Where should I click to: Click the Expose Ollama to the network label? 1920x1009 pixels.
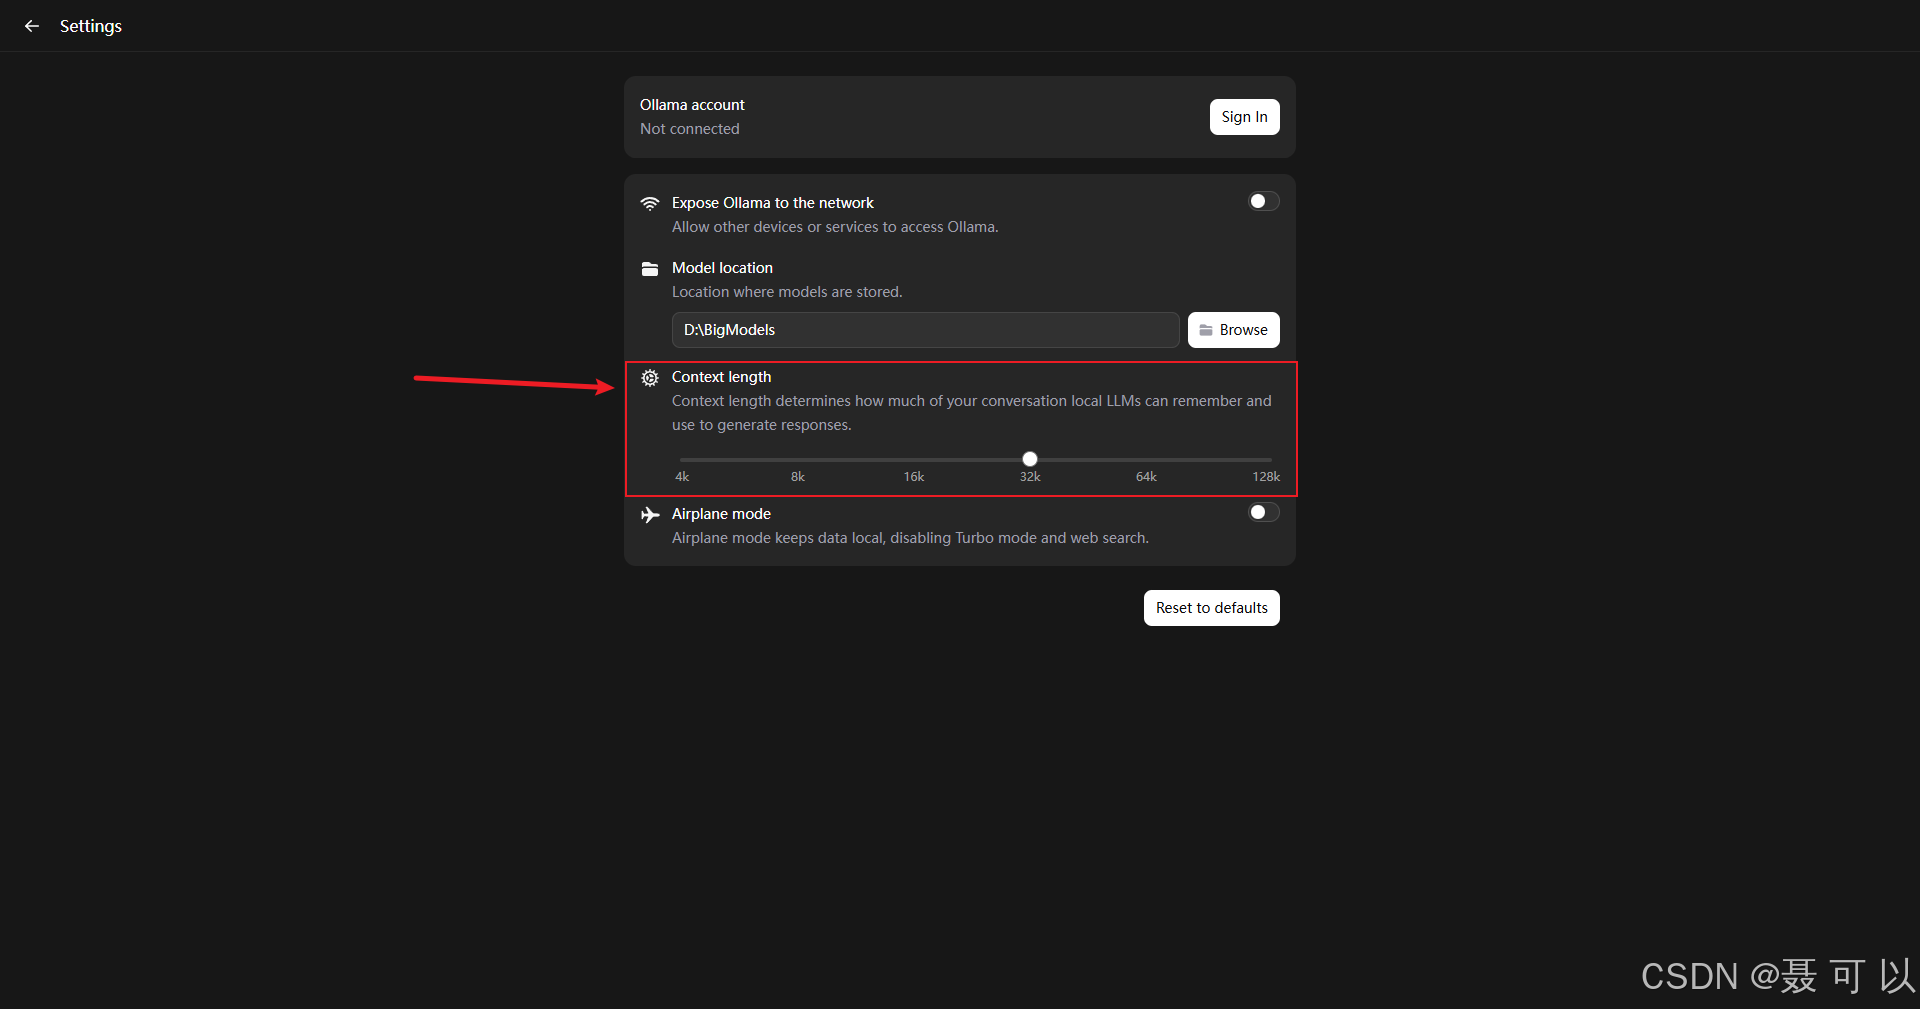(772, 203)
